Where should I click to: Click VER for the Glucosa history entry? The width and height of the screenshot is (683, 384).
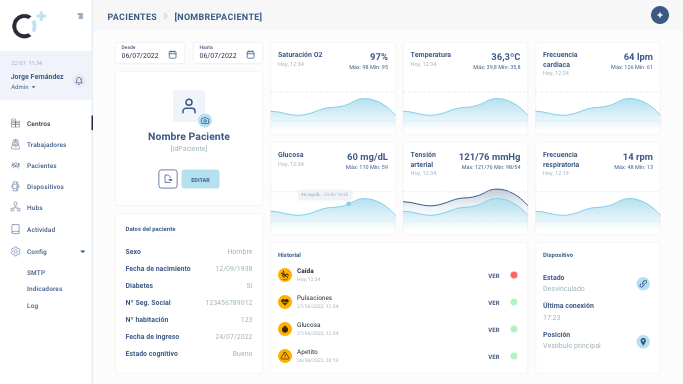click(494, 330)
